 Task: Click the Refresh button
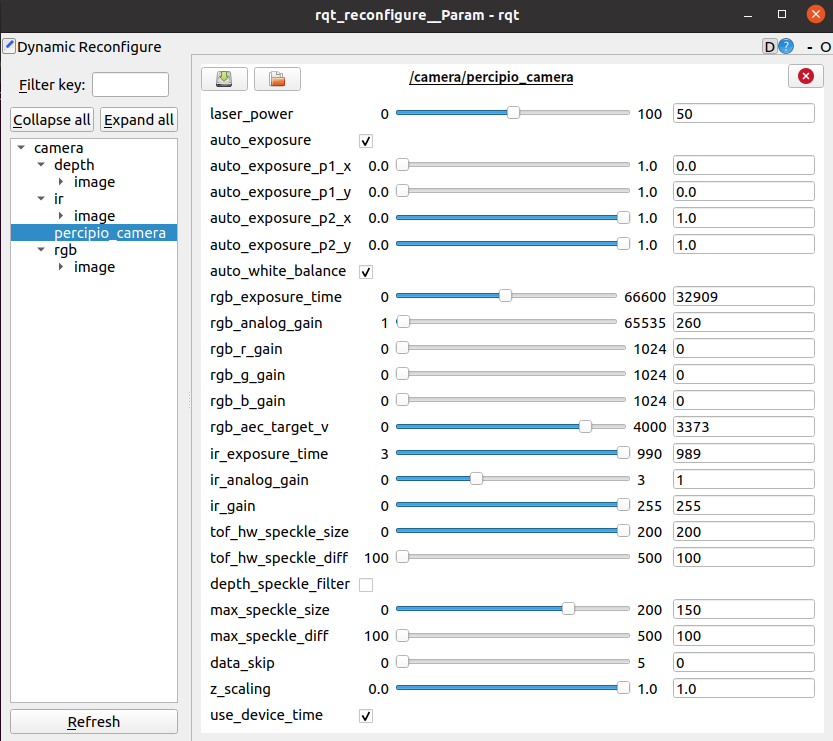(94, 721)
